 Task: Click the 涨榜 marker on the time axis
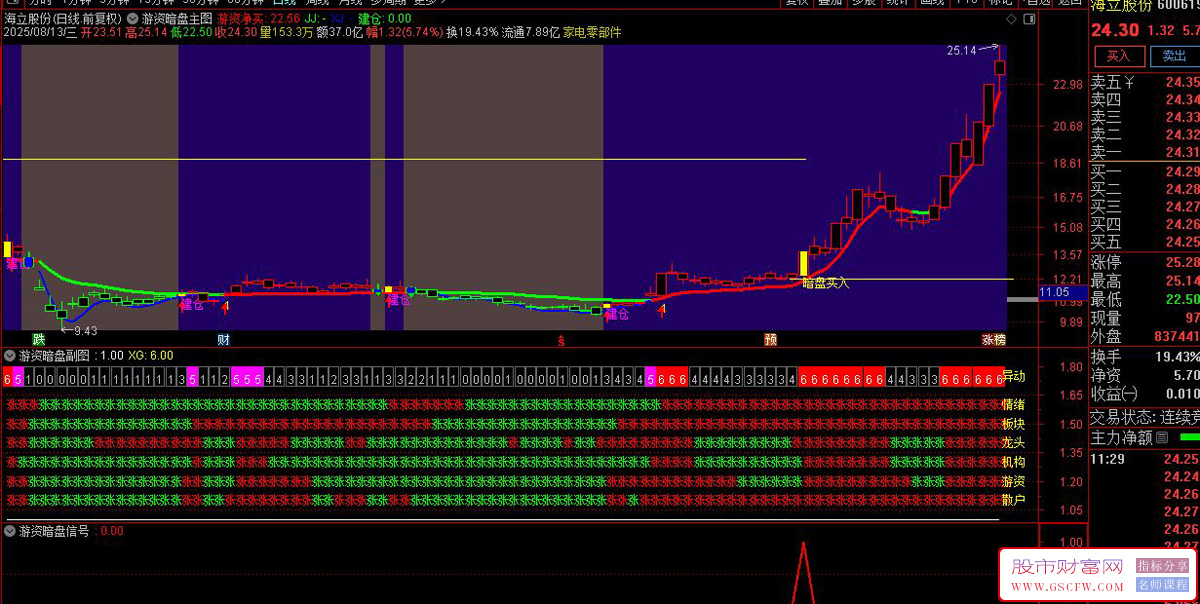(x=993, y=340)
